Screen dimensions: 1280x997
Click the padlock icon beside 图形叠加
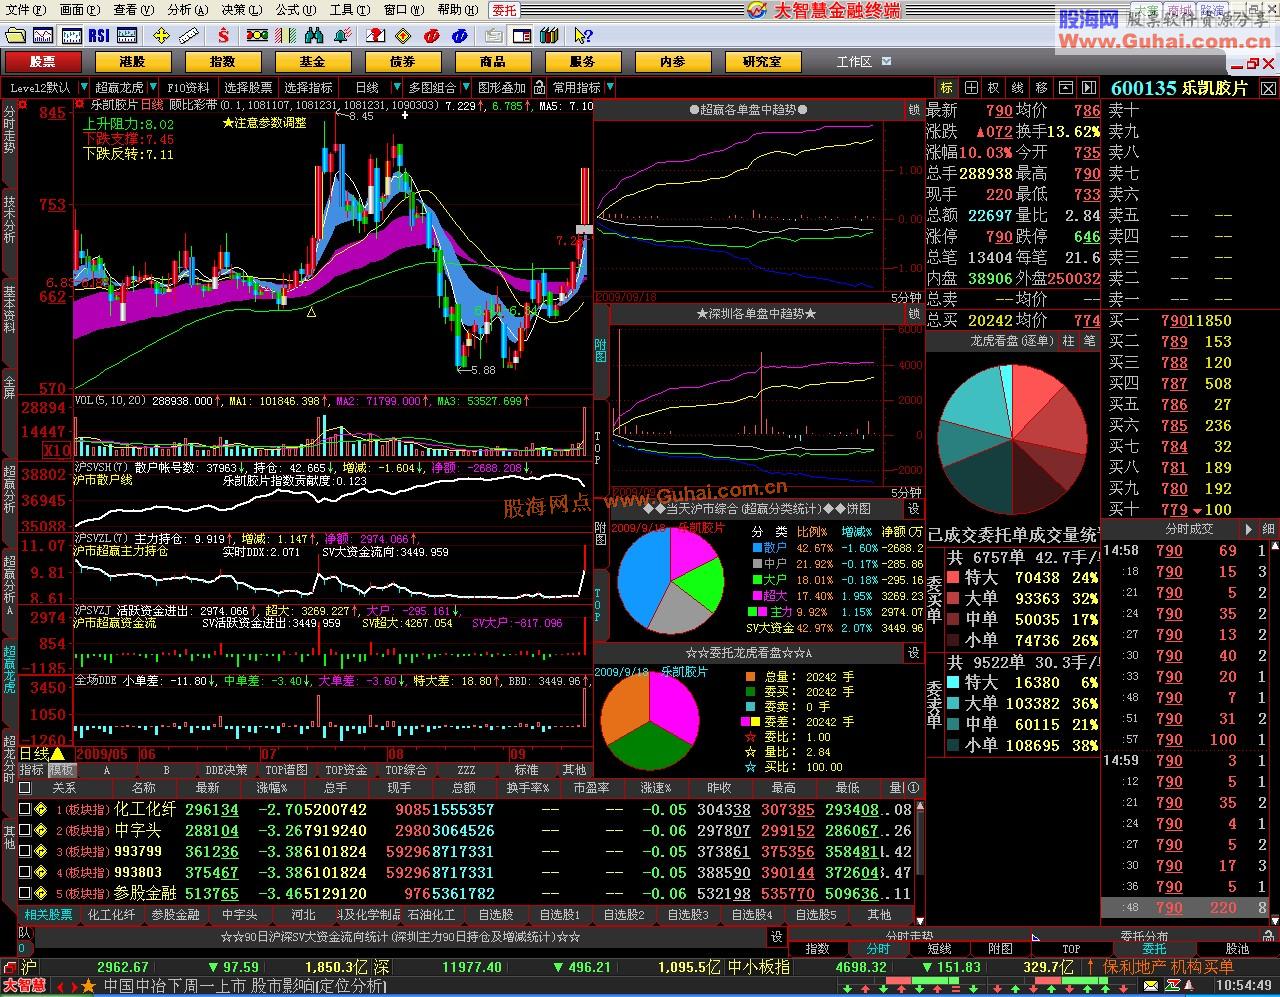[538, 88]
